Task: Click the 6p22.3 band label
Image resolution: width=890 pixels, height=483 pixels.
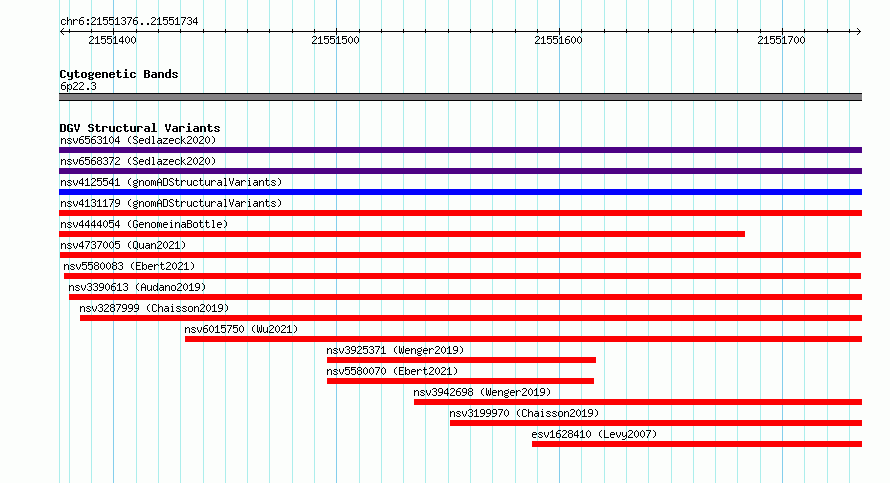Action: [78, 86]
